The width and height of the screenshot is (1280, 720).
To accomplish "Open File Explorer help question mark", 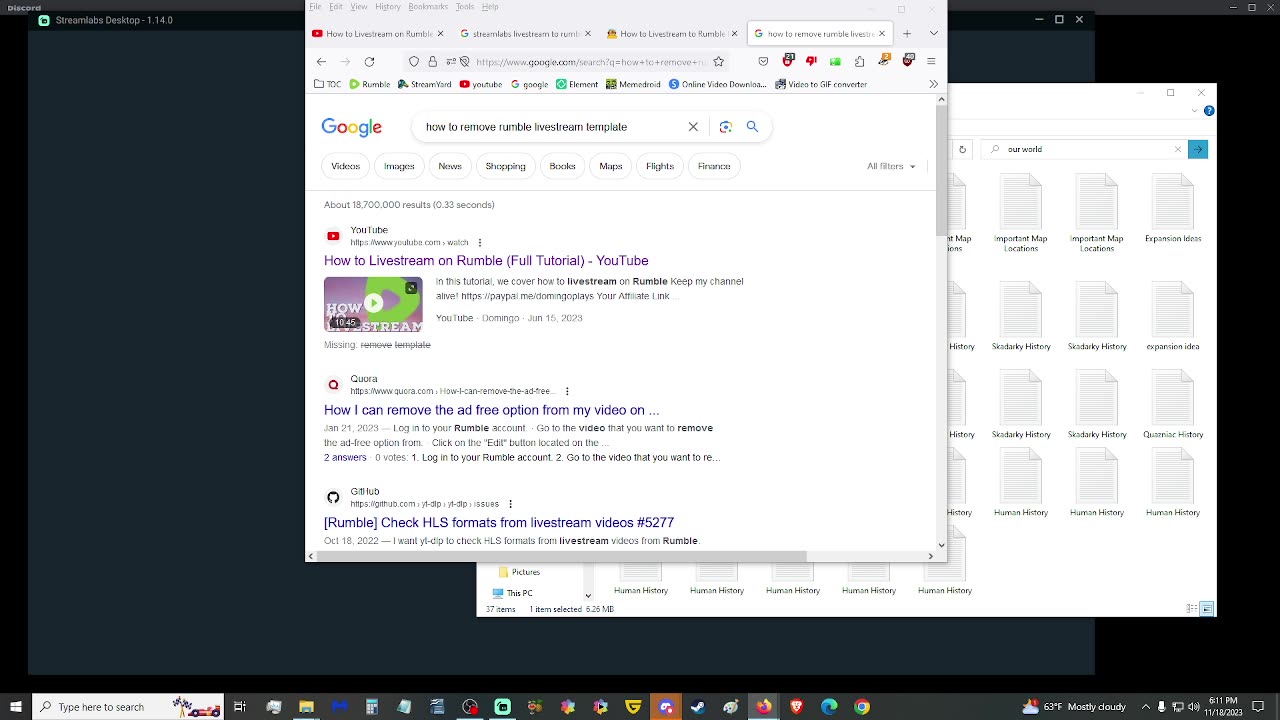I will coord(1209,111).
